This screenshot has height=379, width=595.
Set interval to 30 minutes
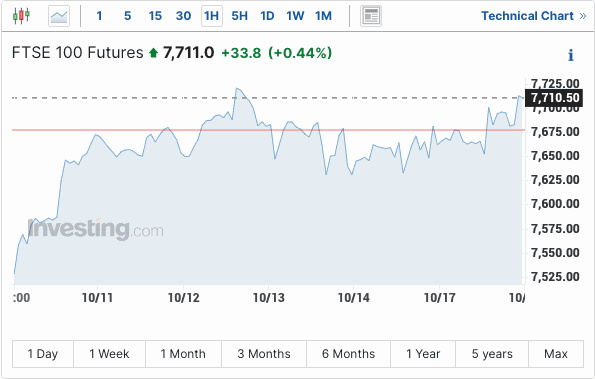183,16
